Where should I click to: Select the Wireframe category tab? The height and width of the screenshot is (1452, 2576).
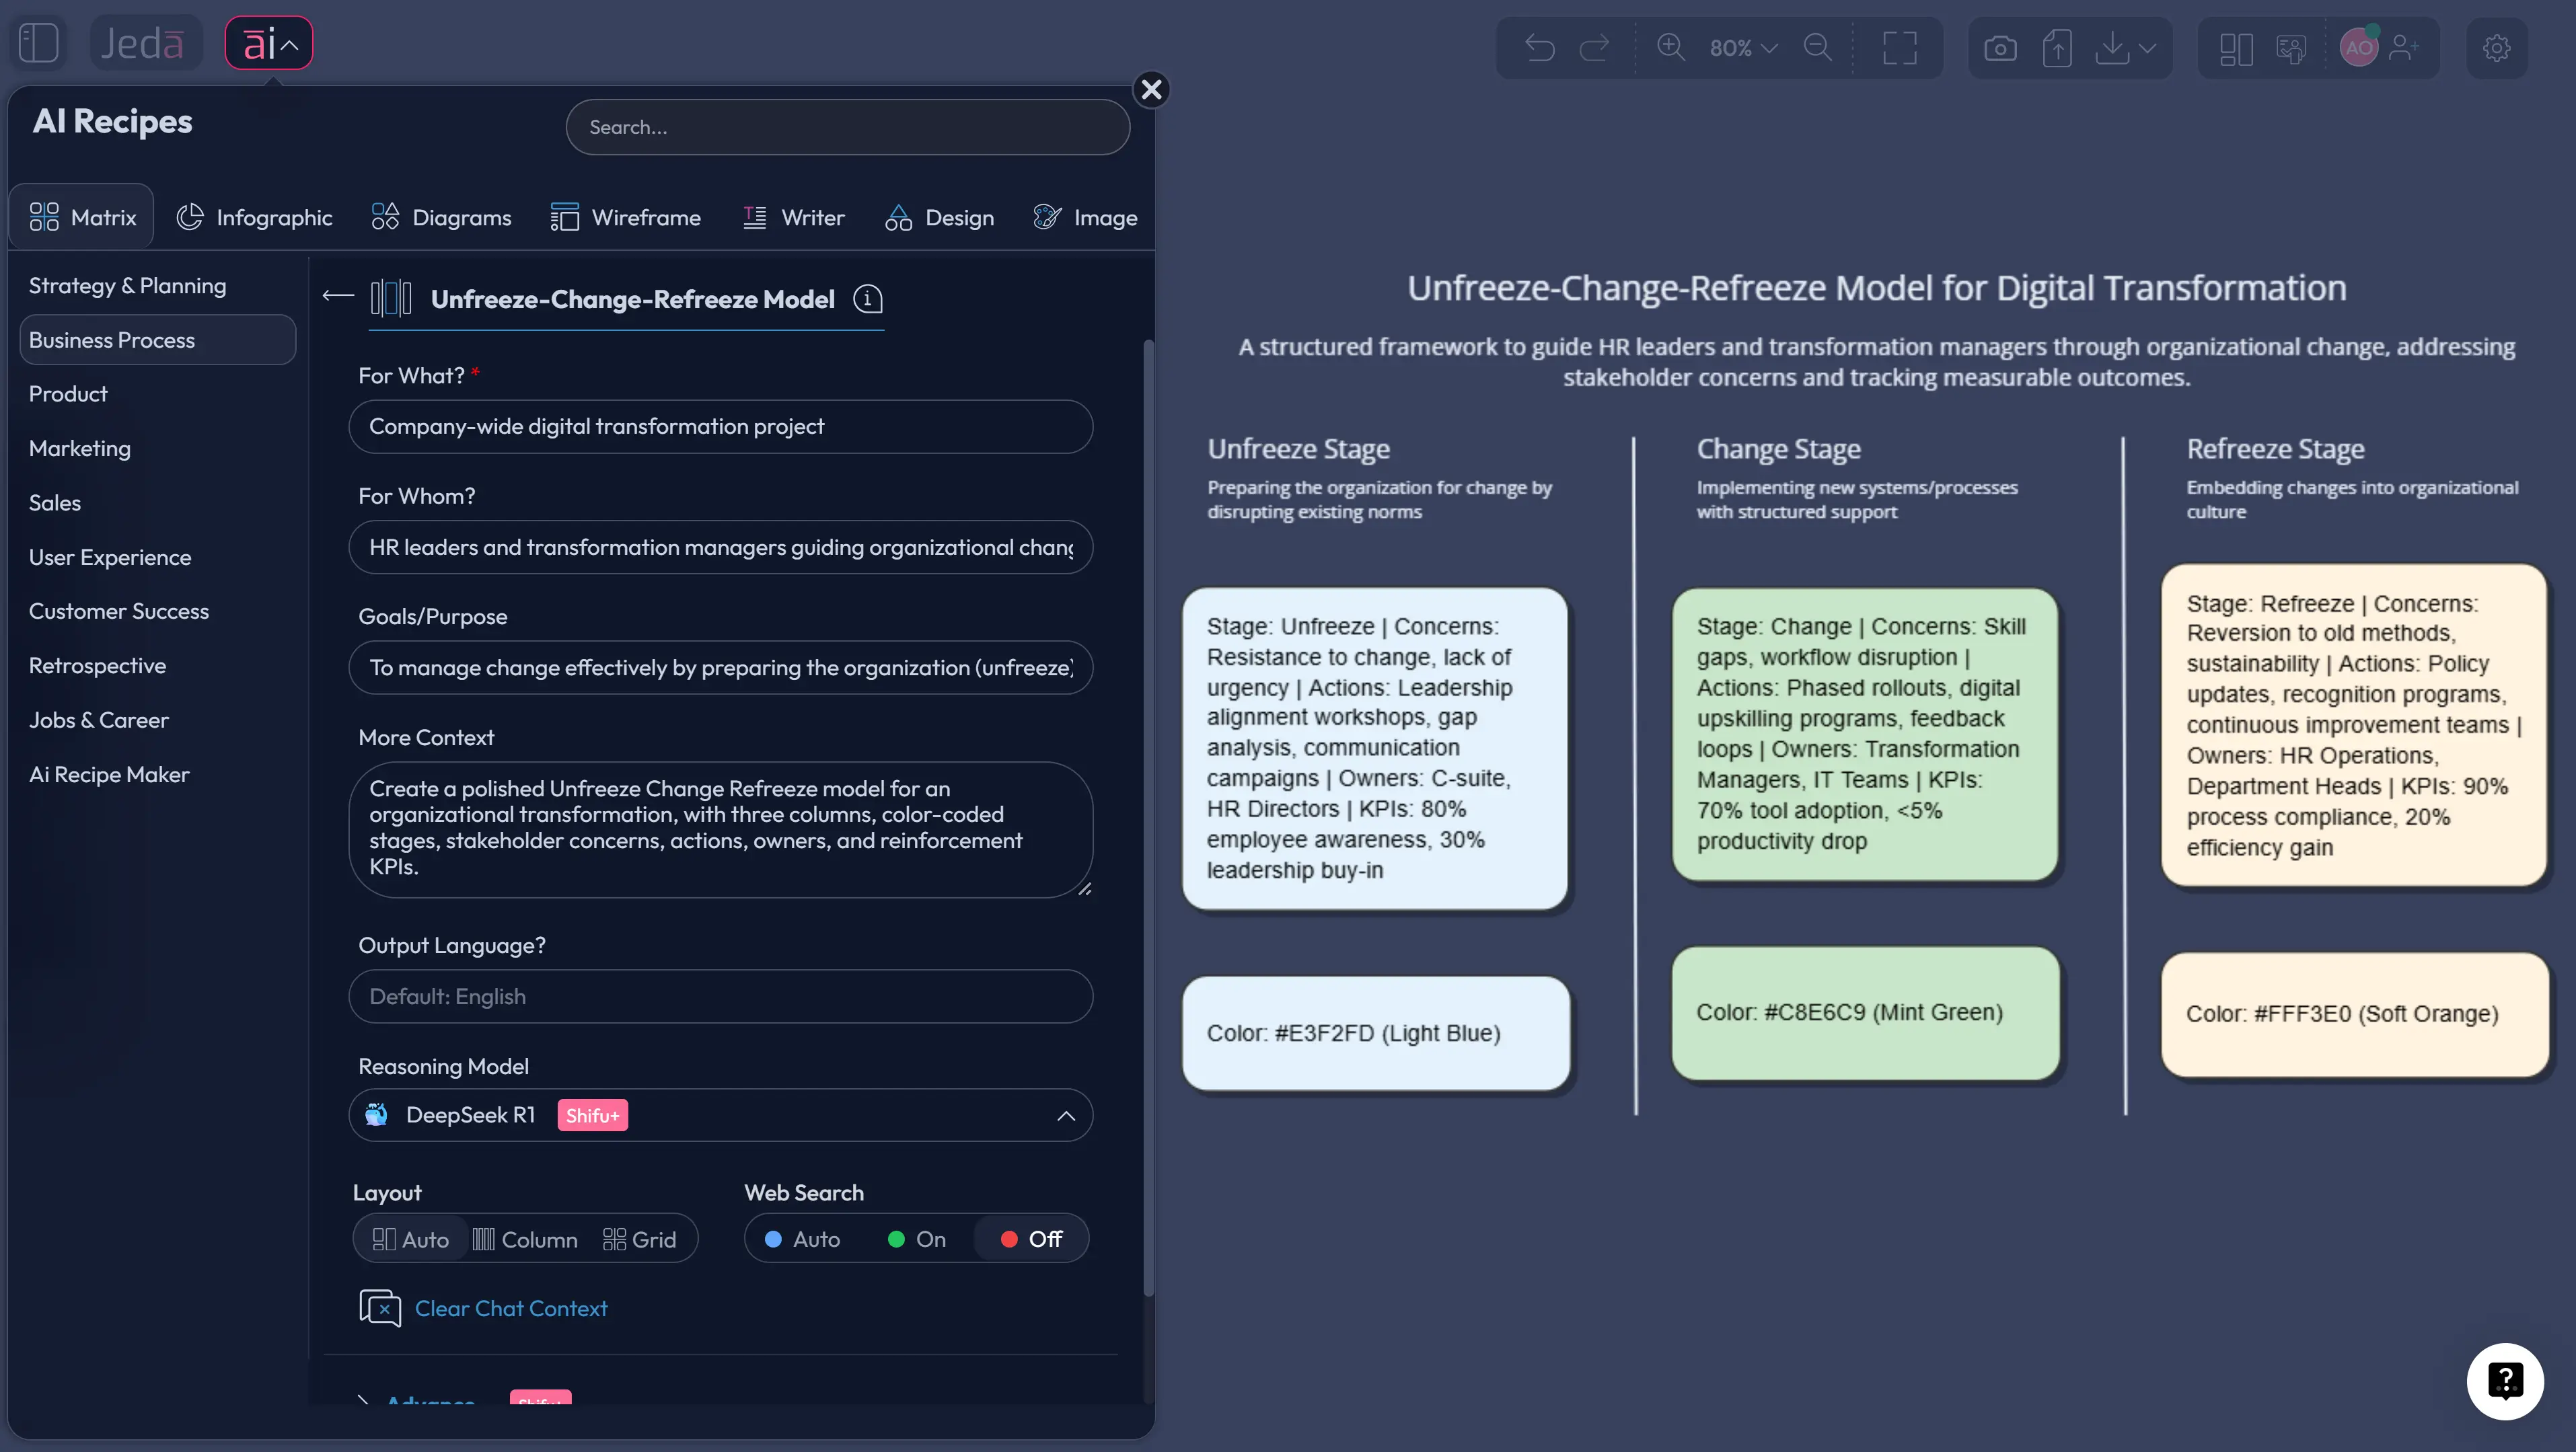click(626, 217)
